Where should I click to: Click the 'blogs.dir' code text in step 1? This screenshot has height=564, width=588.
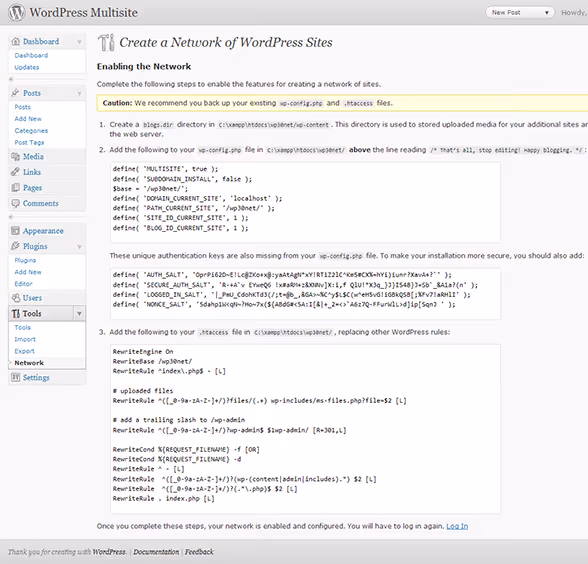(x=158, y=125)
